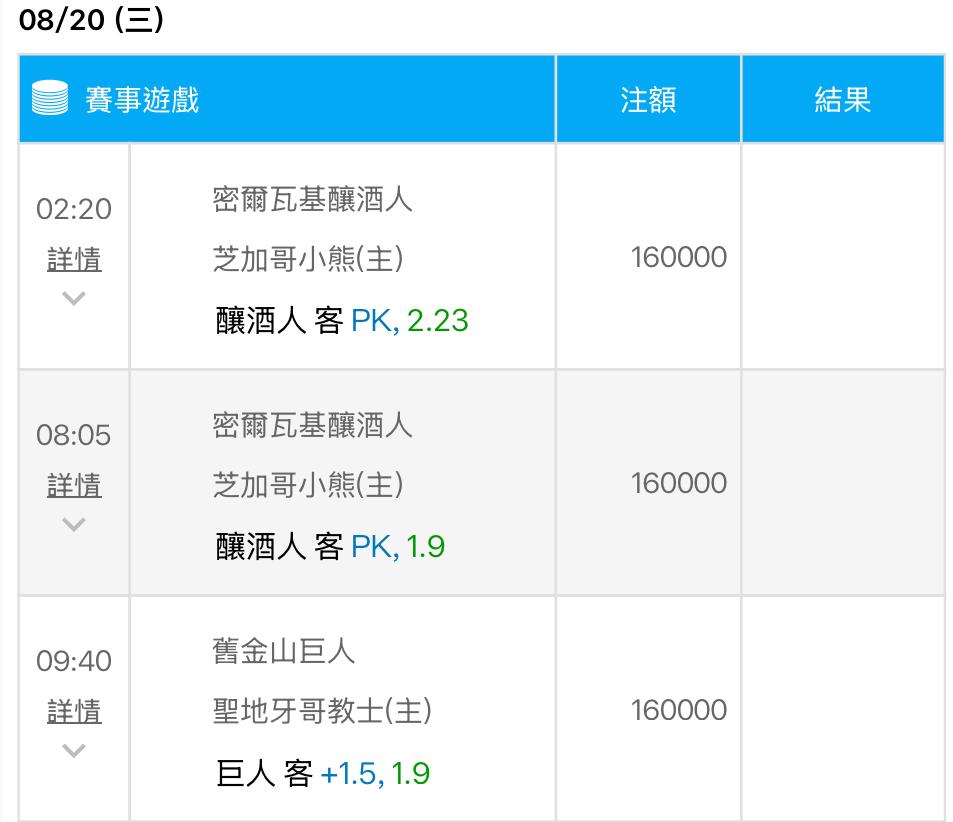The height and width of the screenshot is (822, 953).
Task: Expand chevron under 02:20 詳情
Action: pos(74,298)
